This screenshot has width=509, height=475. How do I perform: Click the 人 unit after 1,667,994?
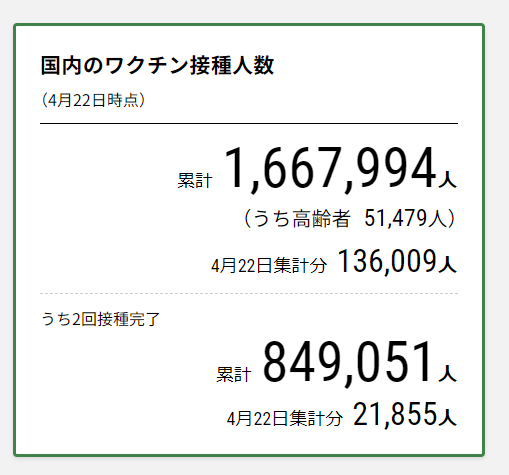pos(448,180)
